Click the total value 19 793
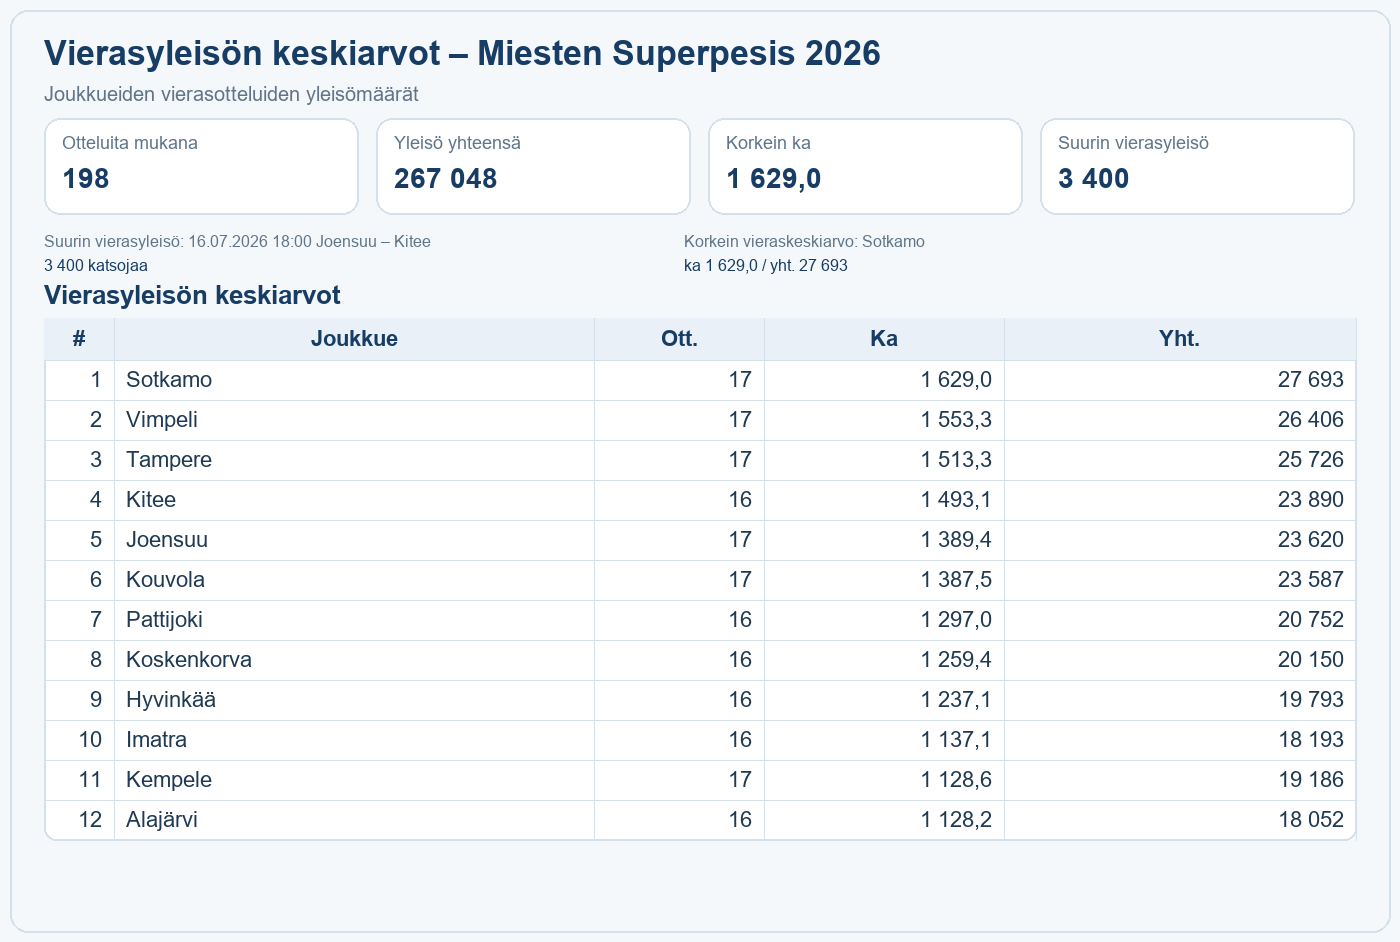 [x=1311, y=700]
